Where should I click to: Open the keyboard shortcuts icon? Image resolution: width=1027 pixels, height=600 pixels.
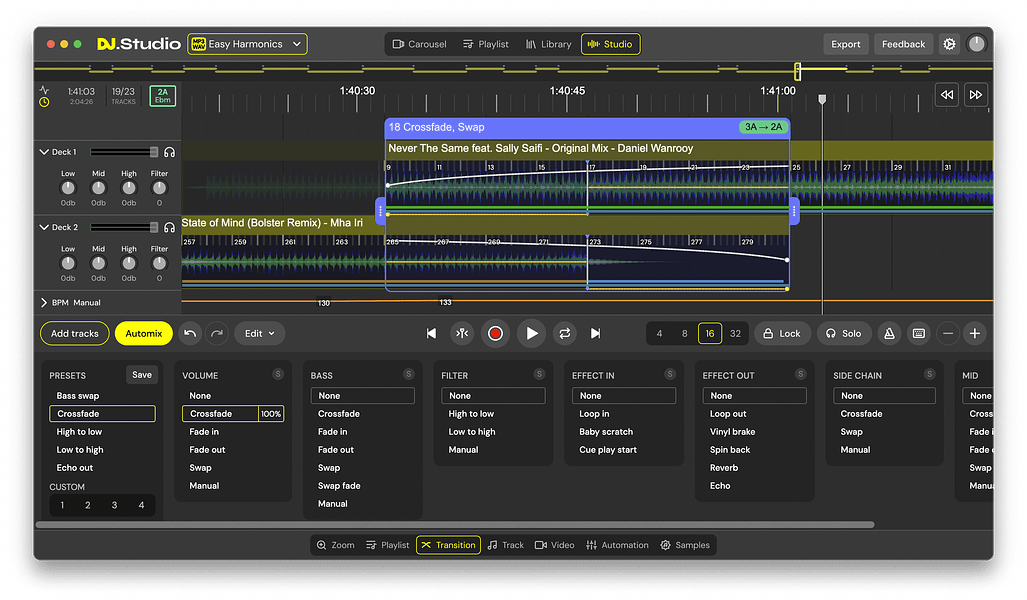click(x=919, y=333)
